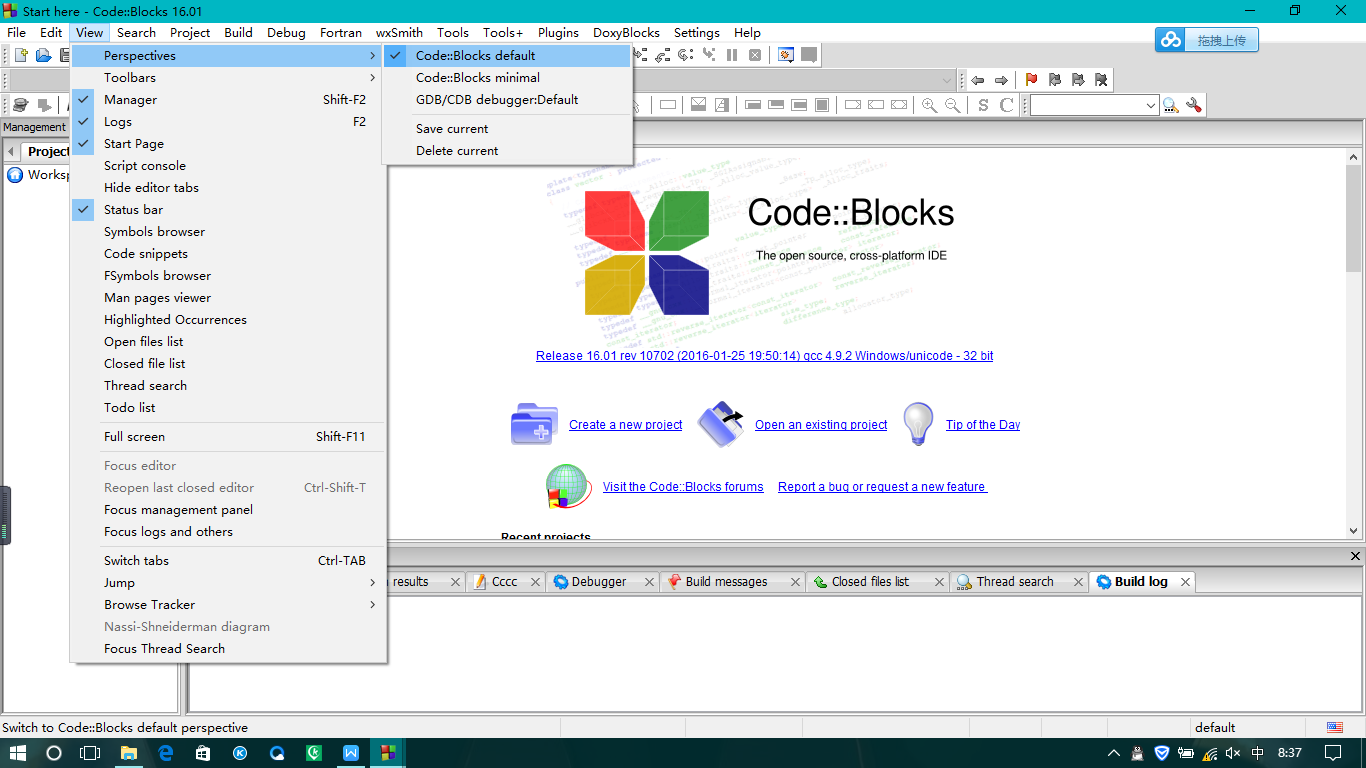
Task: Zoom out using the minus magnifier icon
Action: [x=951, y=104]
